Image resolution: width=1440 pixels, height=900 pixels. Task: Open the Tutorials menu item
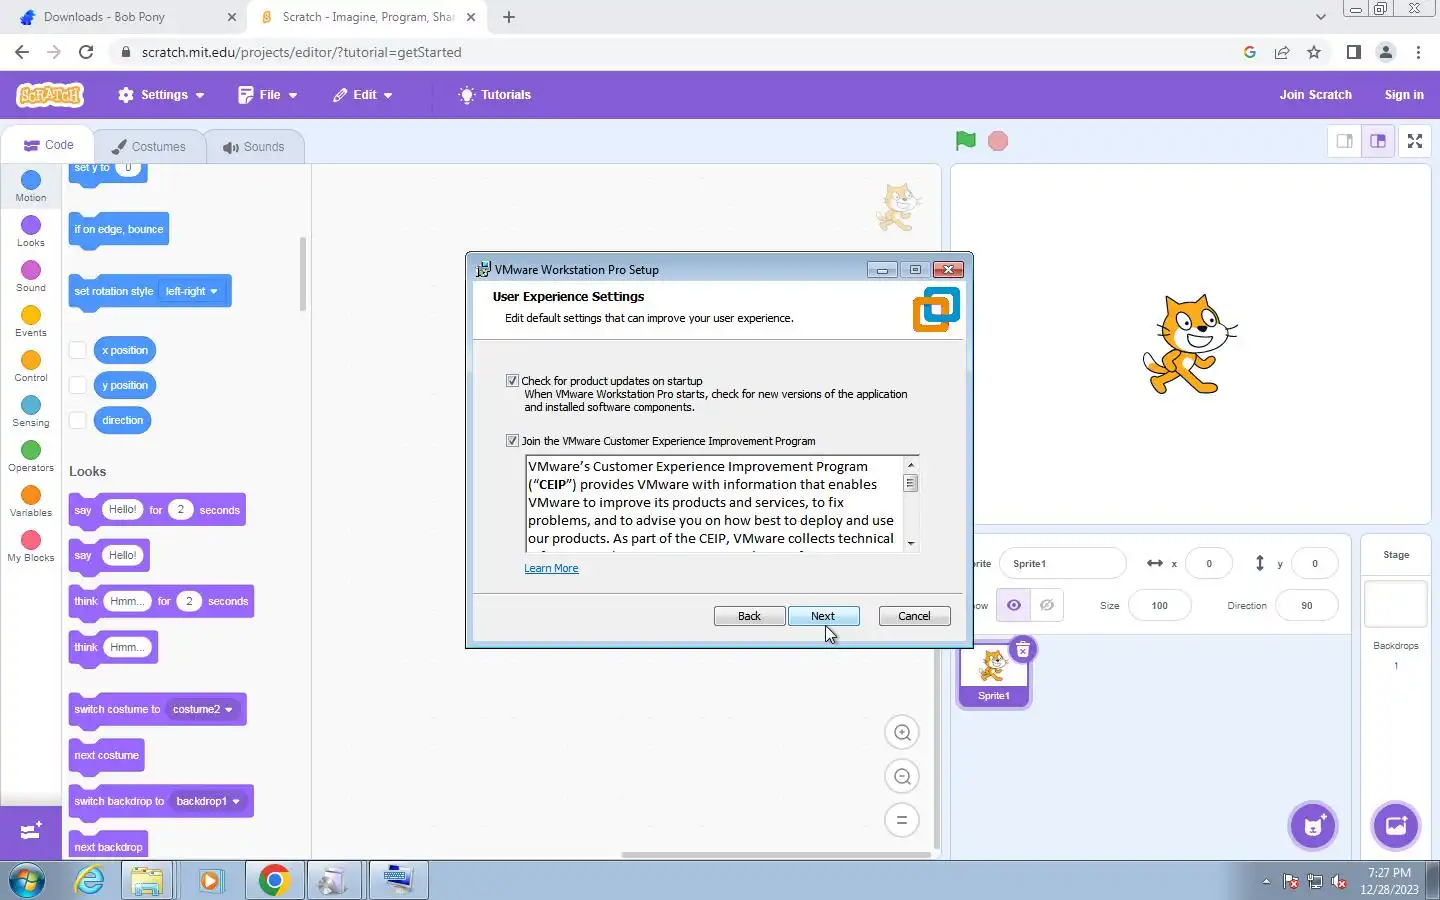point(495,95)
